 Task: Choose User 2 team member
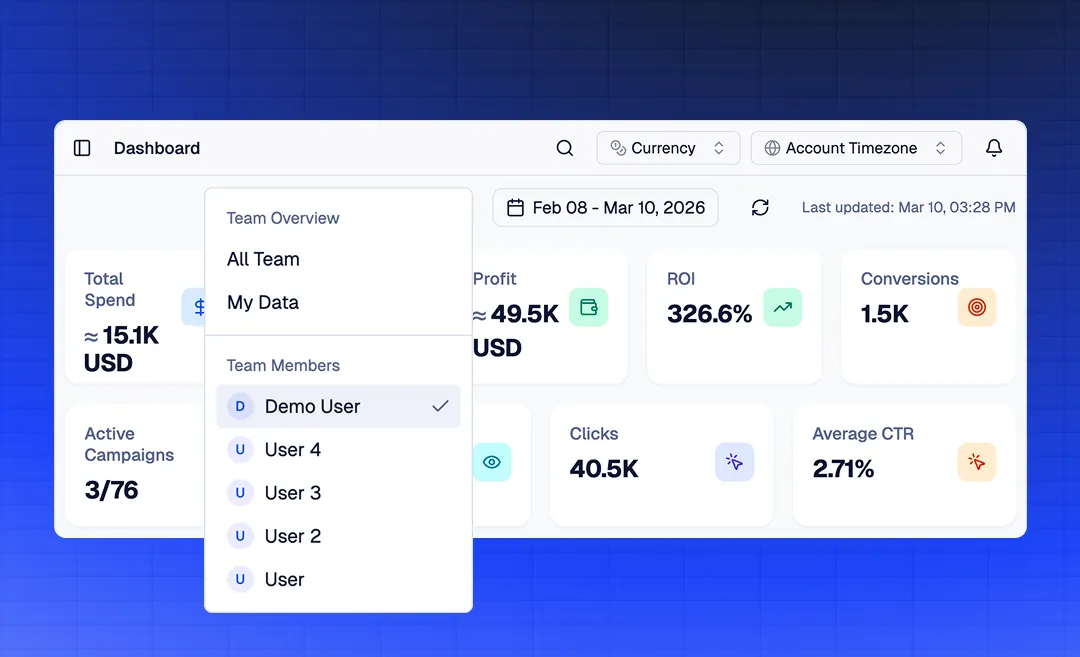293,536
